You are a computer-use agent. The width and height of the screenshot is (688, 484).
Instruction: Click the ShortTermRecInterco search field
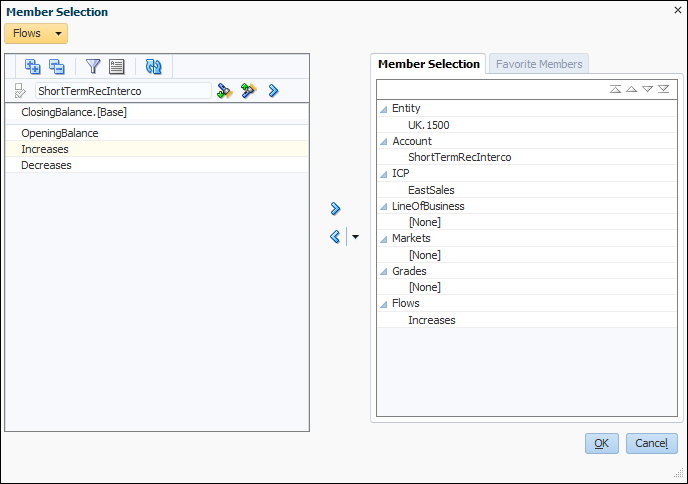[122, 91]
